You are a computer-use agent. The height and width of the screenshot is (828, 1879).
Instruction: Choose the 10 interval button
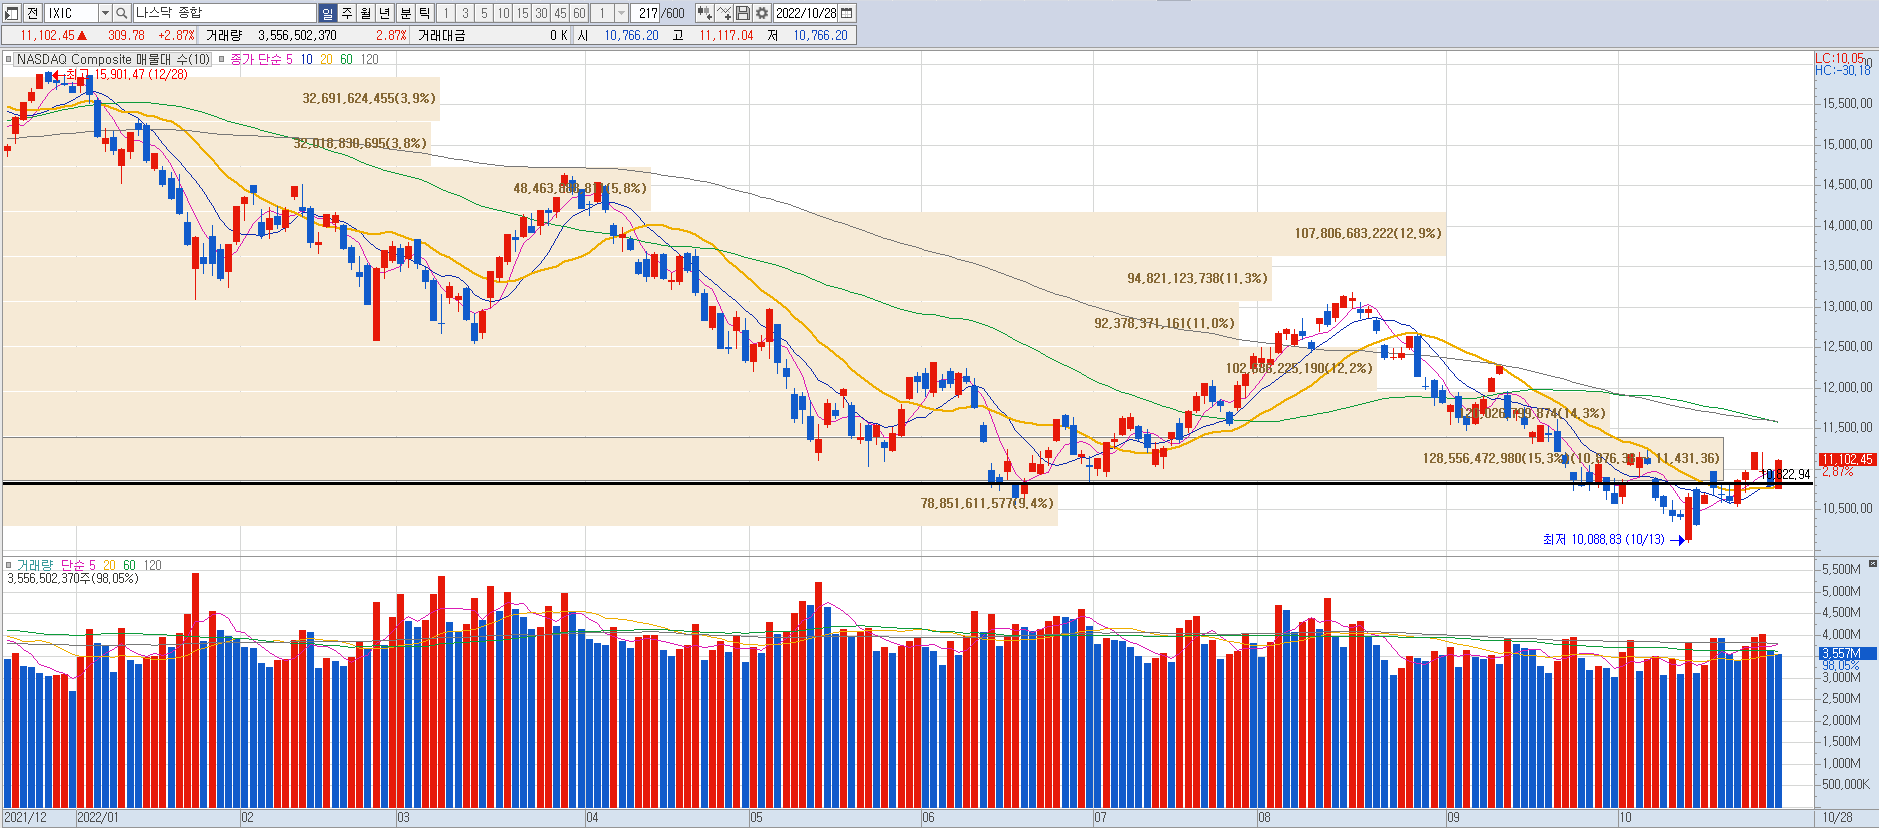point(503,13)
